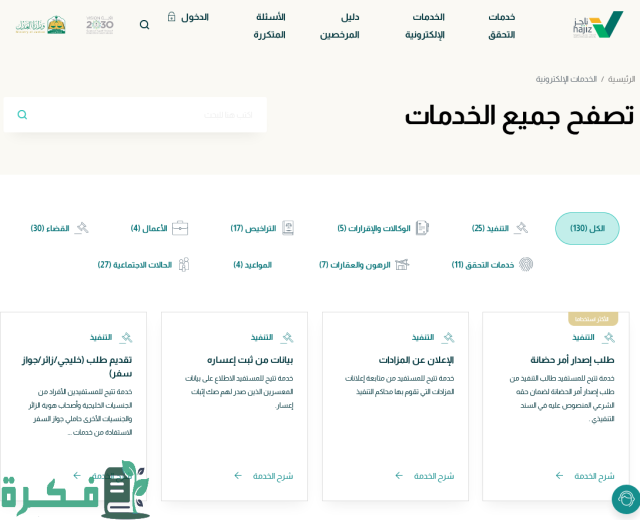Viewport: 640px width, 520px height.
Task: Click the license icon next to التراخيص
Action: 289,228
